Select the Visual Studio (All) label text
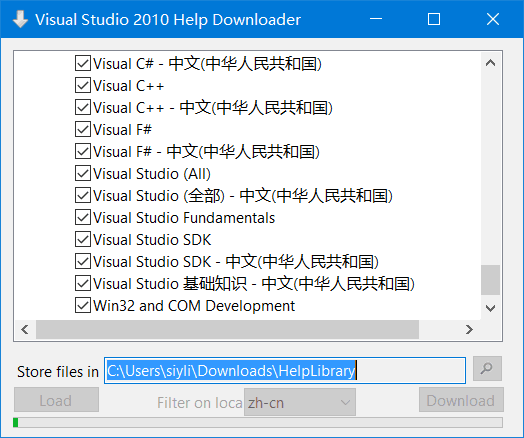 (x=152, y=174)
